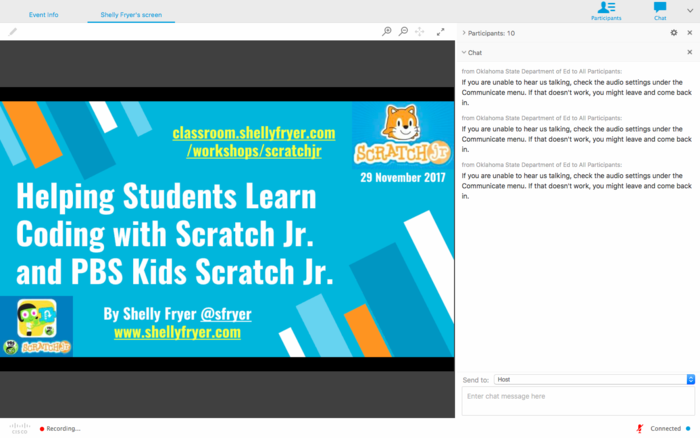
Task: Enter full screen view of presentation
Action: [x=440, y=32]
